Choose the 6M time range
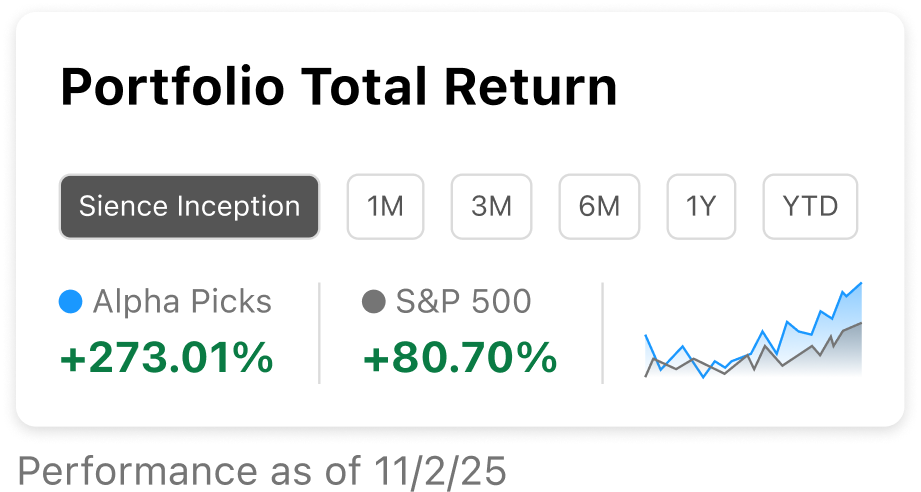This screenshot has height=492, width=921. coord(599,207)
